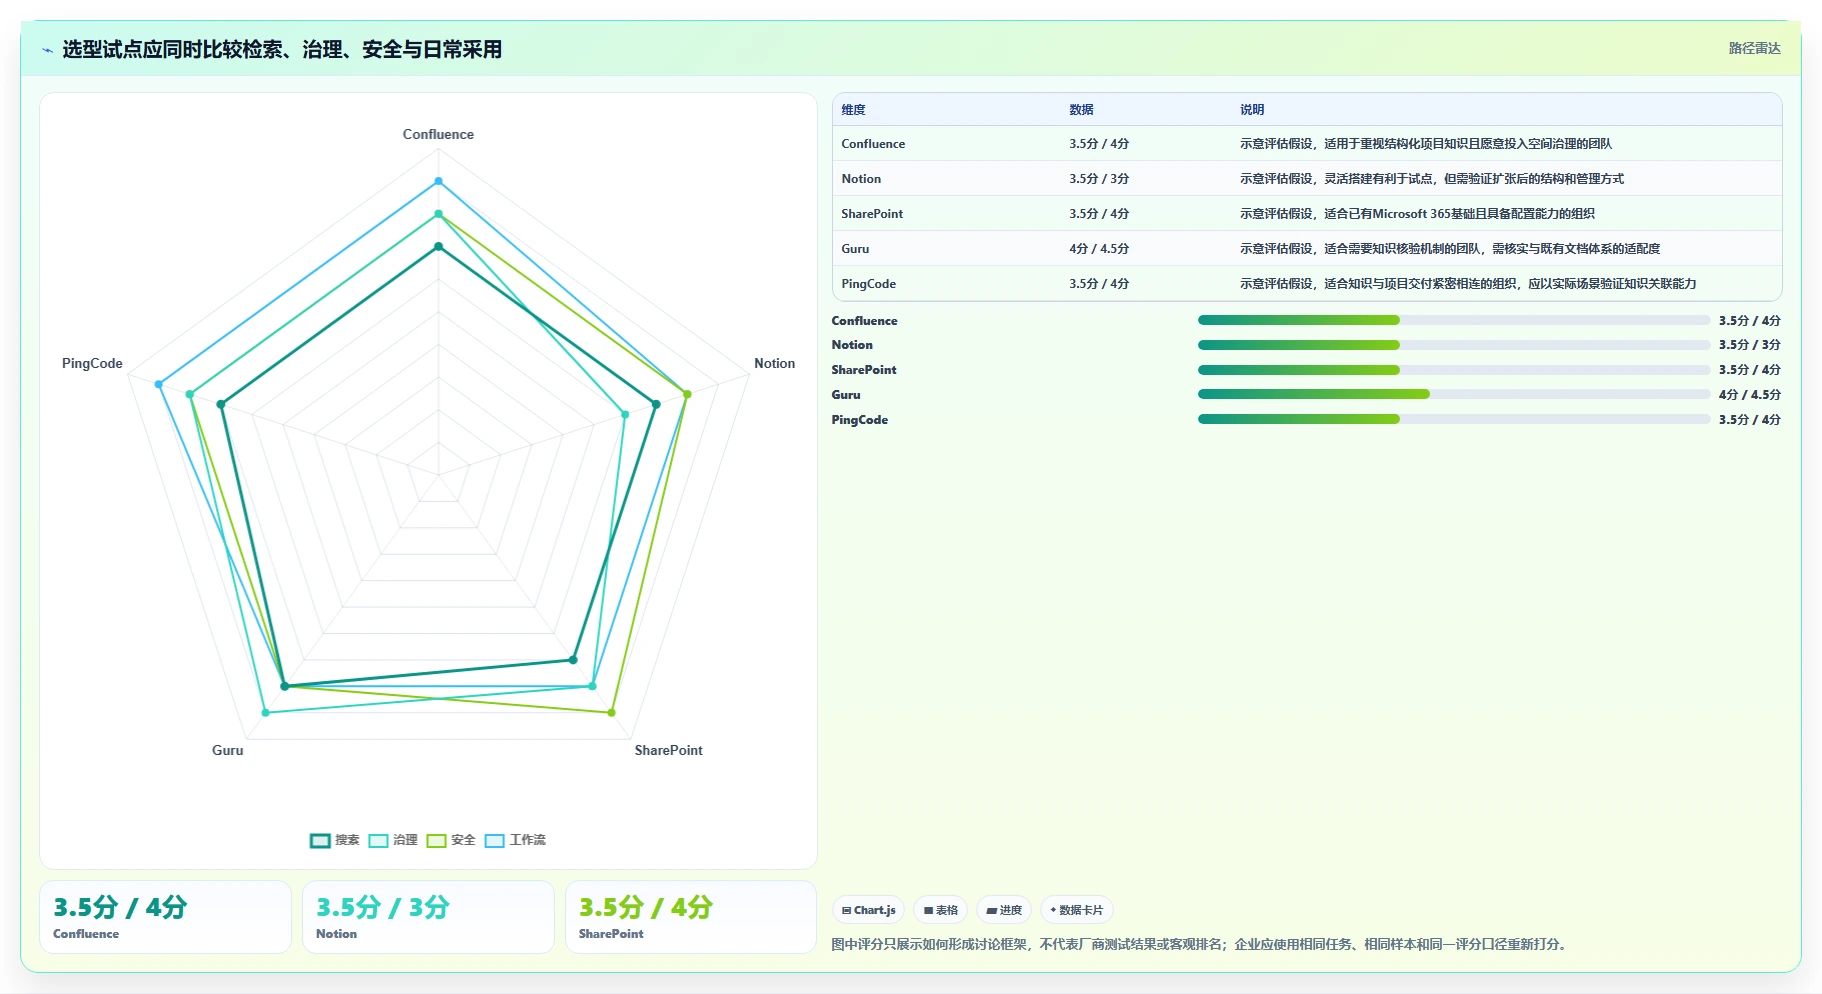The height and width of the screenshot is (994, 1822).
Task: Click the SharePoint progress bar
Action: 1454,370
